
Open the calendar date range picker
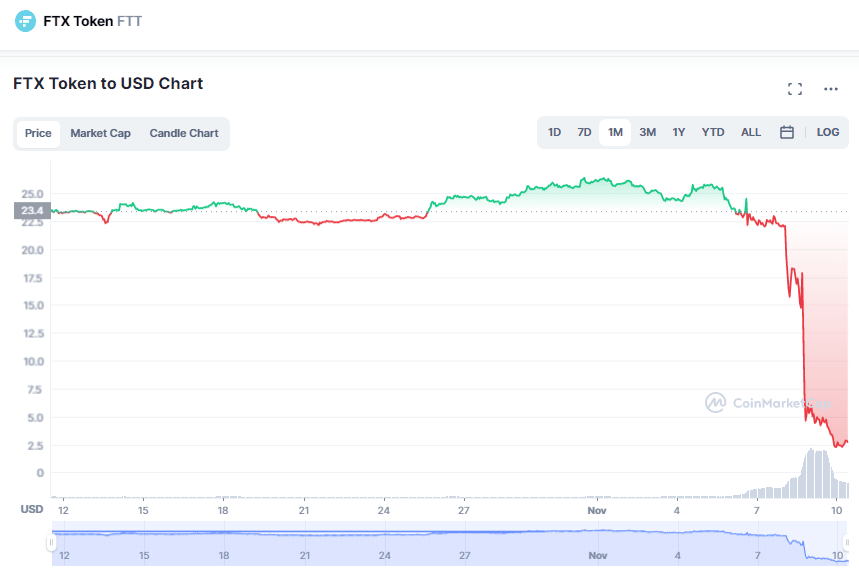[x=787, y=133]
